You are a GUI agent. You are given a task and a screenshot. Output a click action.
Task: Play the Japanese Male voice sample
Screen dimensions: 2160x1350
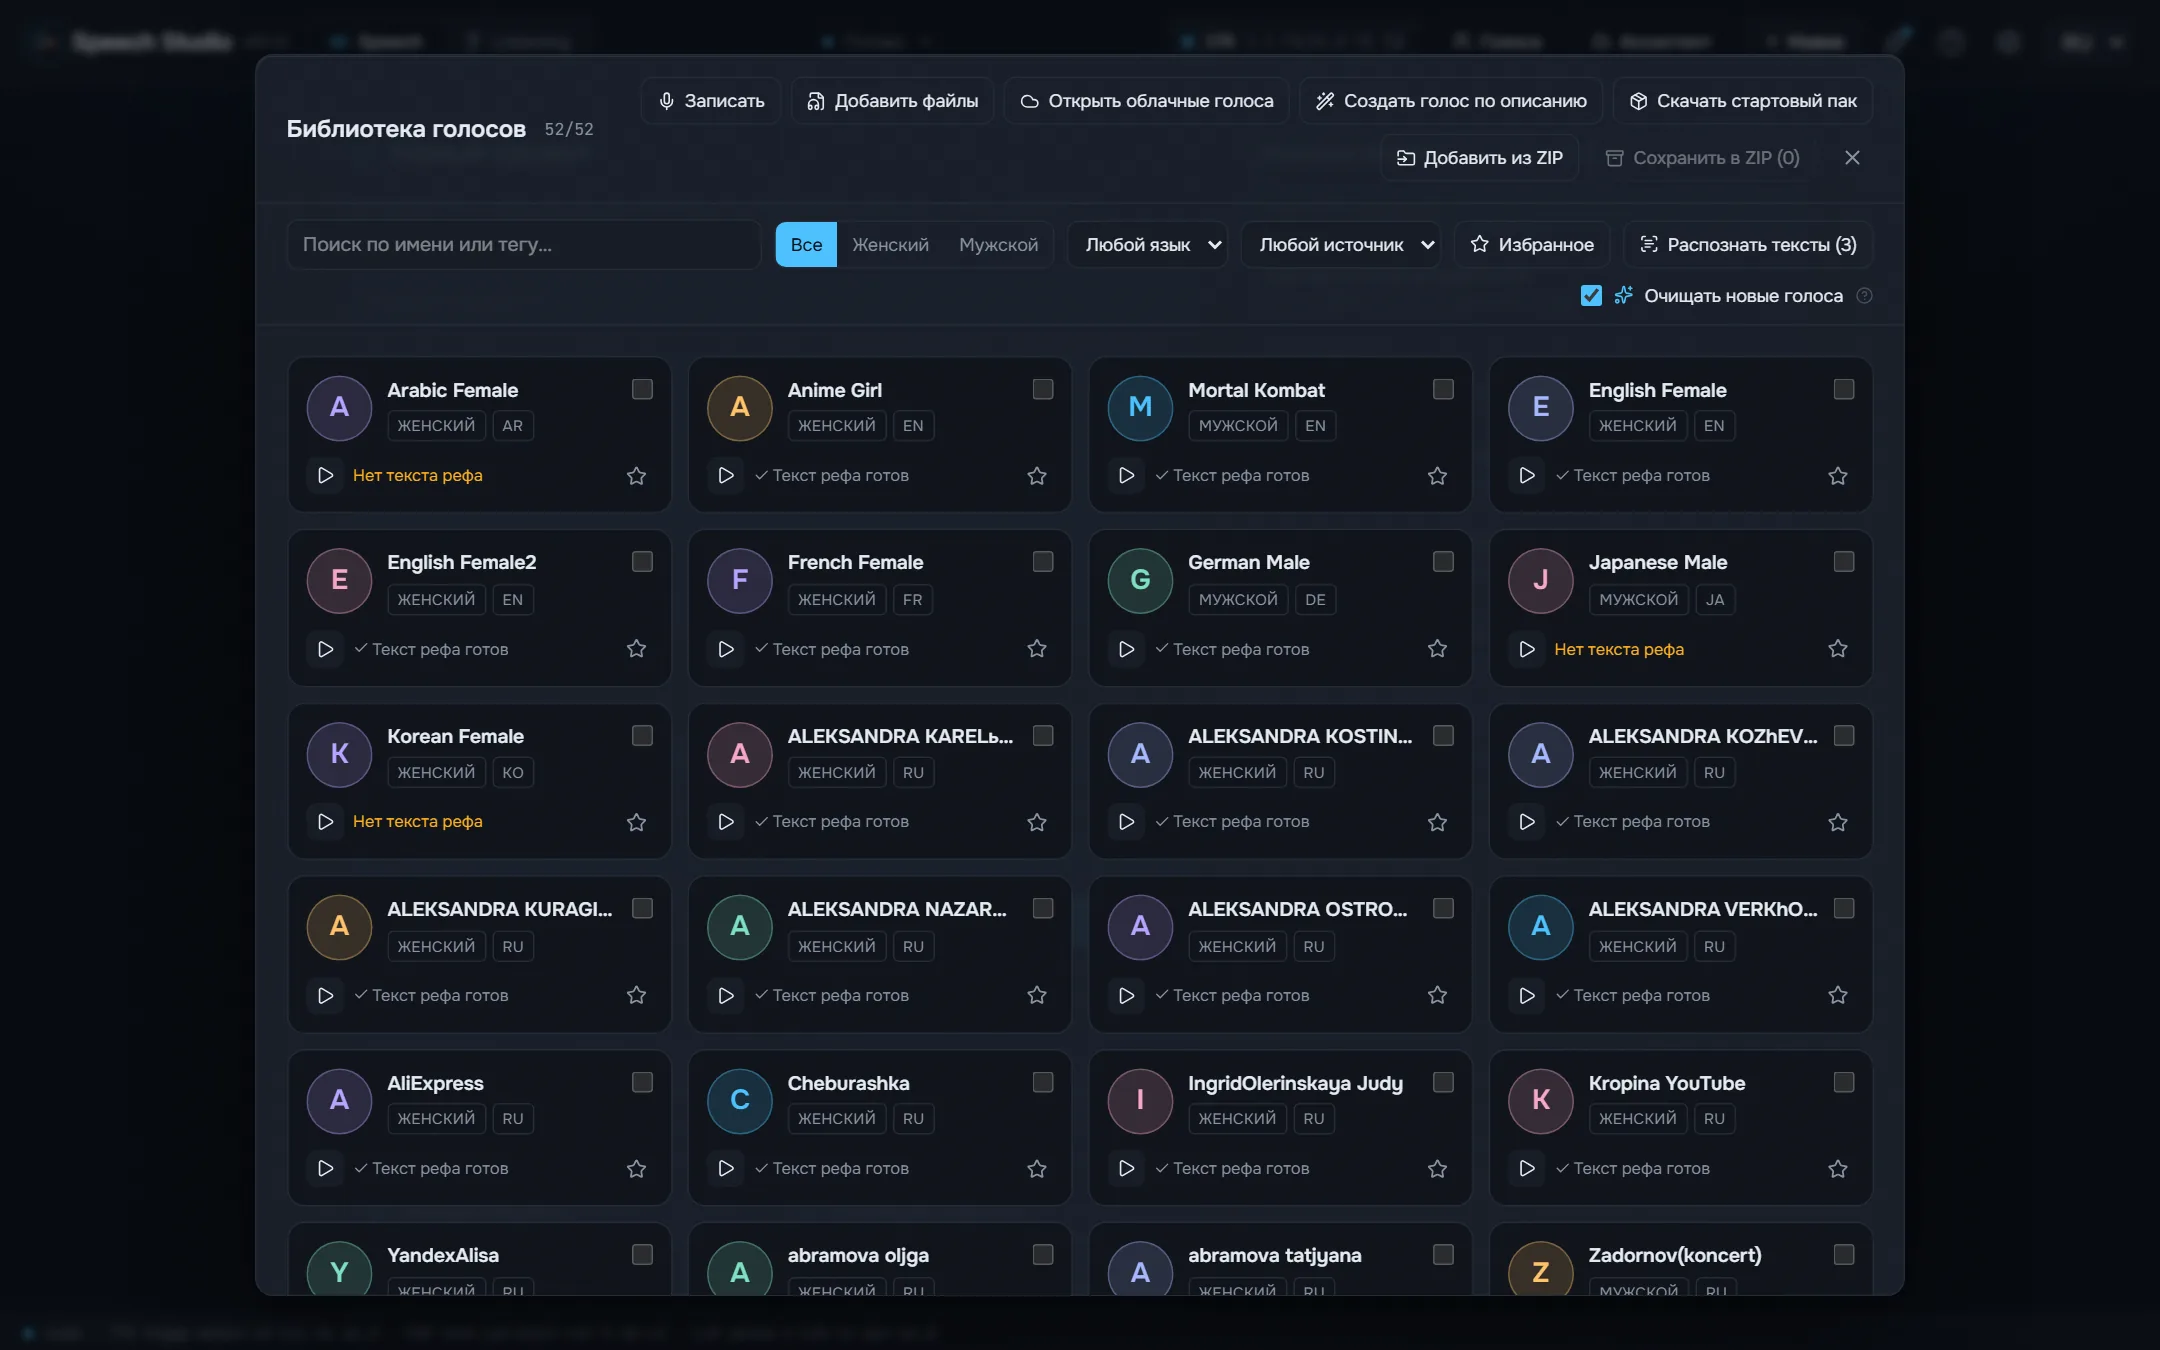pyautogui.click(x=1527, y=649)
